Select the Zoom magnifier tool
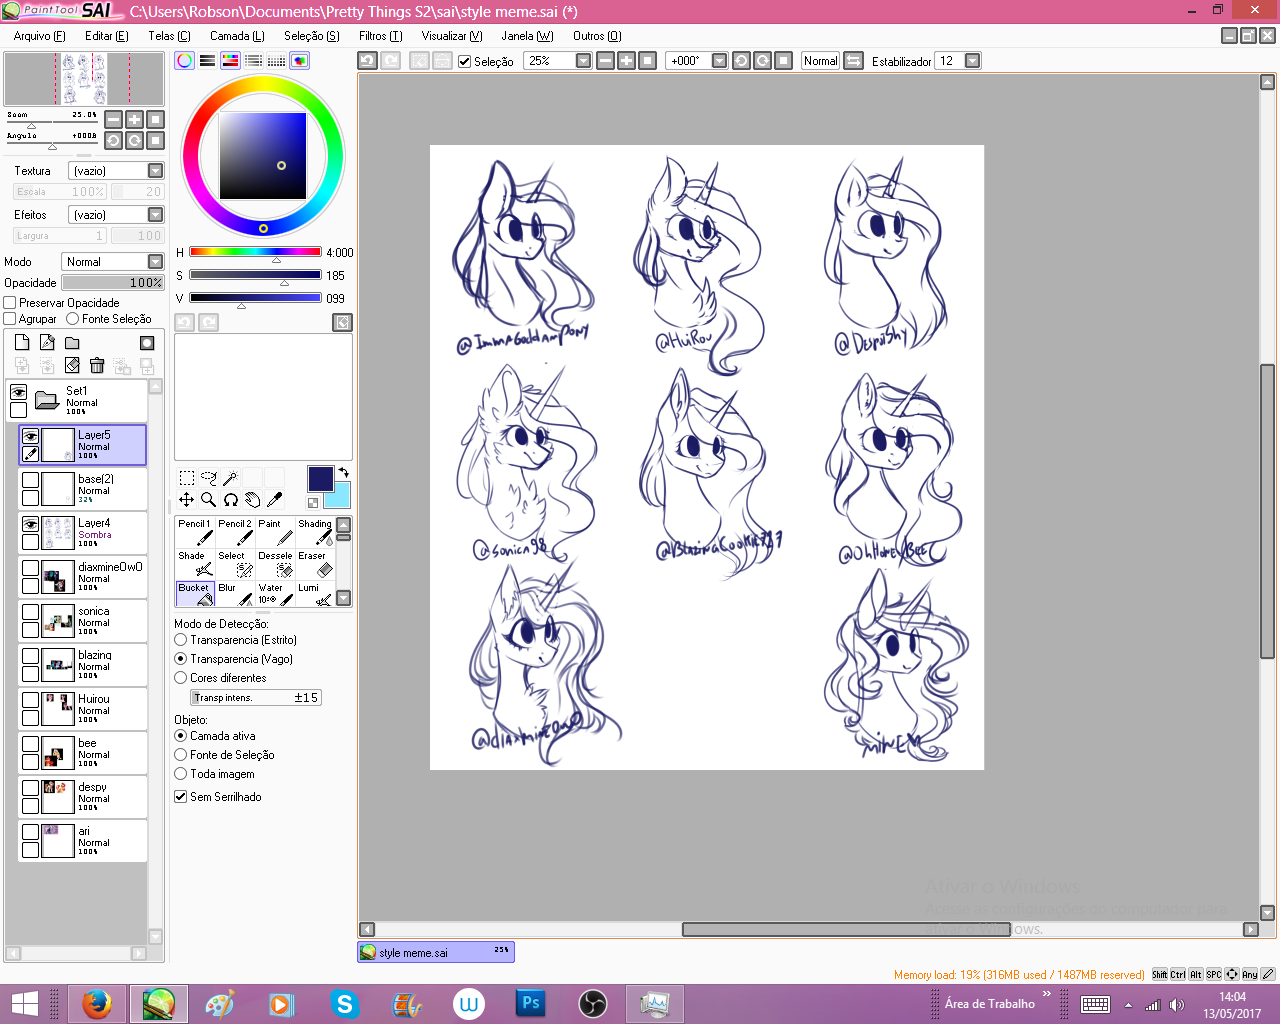This screenshot has width=1280, height=1024. (209, 500)
